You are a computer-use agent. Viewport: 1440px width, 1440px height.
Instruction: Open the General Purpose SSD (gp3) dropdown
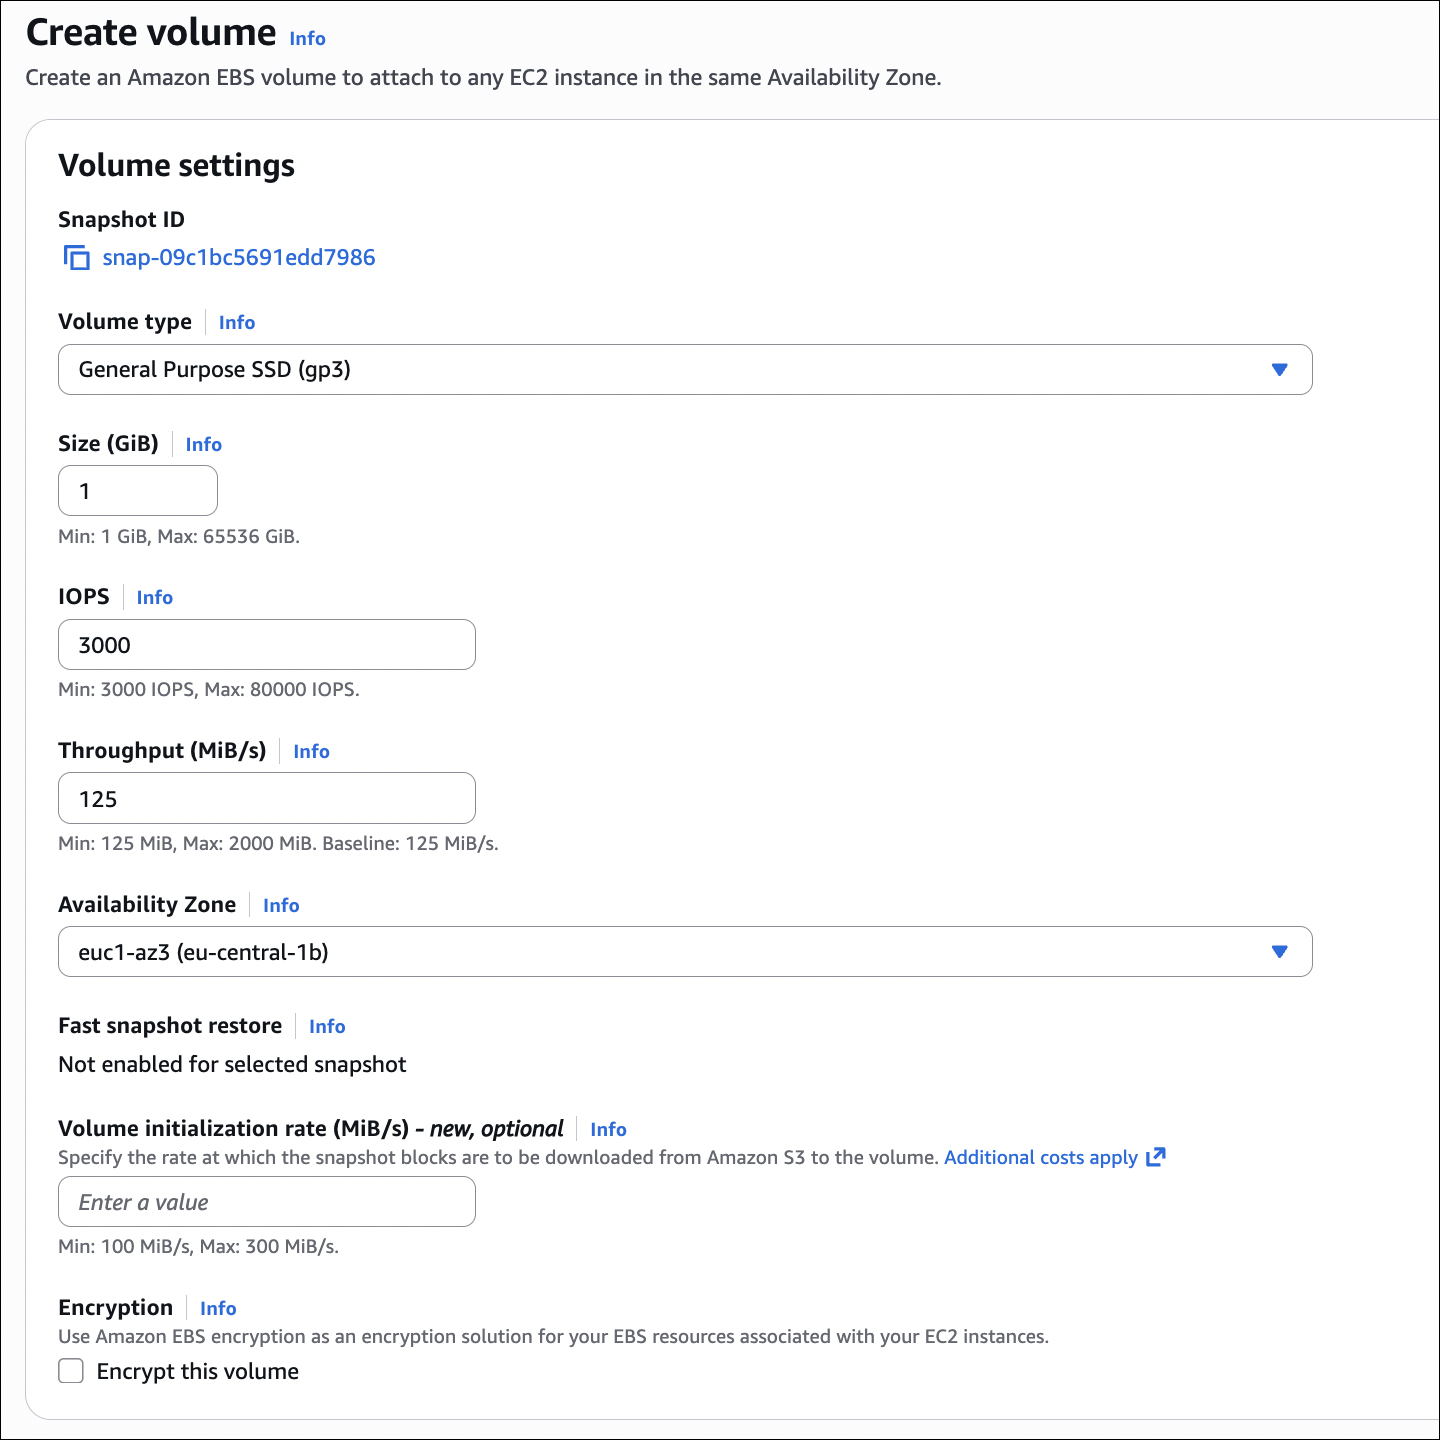[684, 370]
